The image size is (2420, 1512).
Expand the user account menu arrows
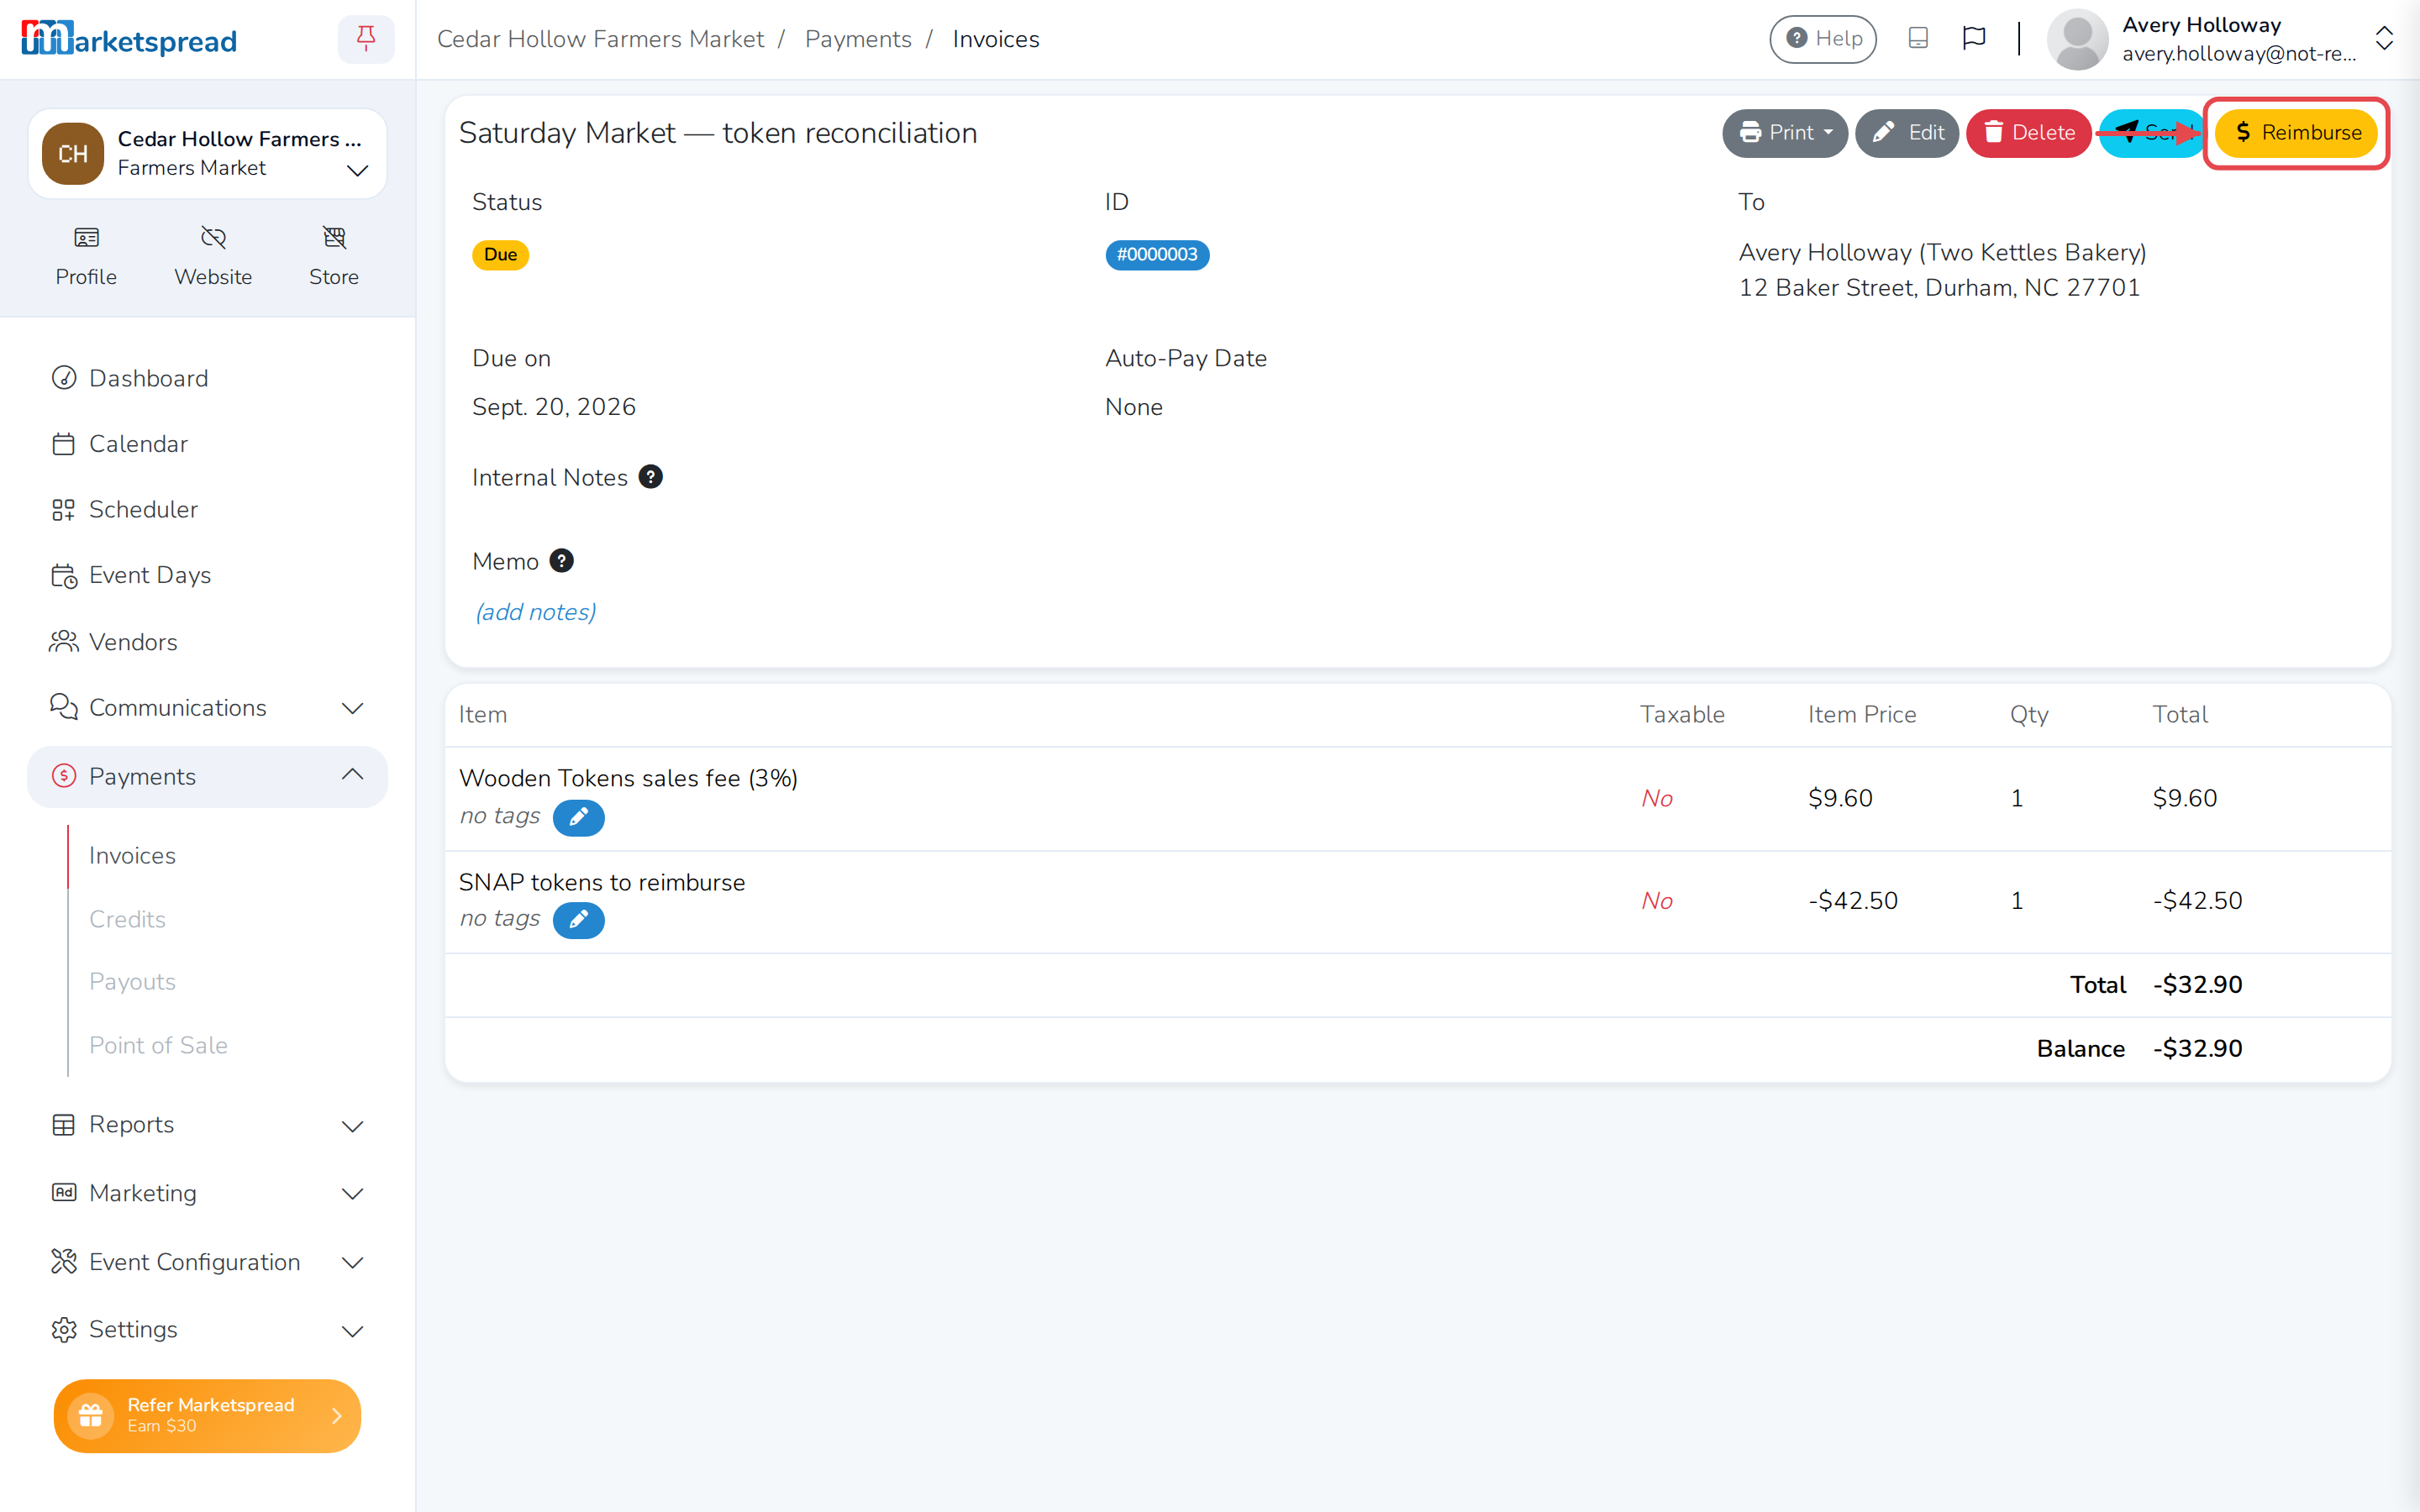pos(2384,39)
